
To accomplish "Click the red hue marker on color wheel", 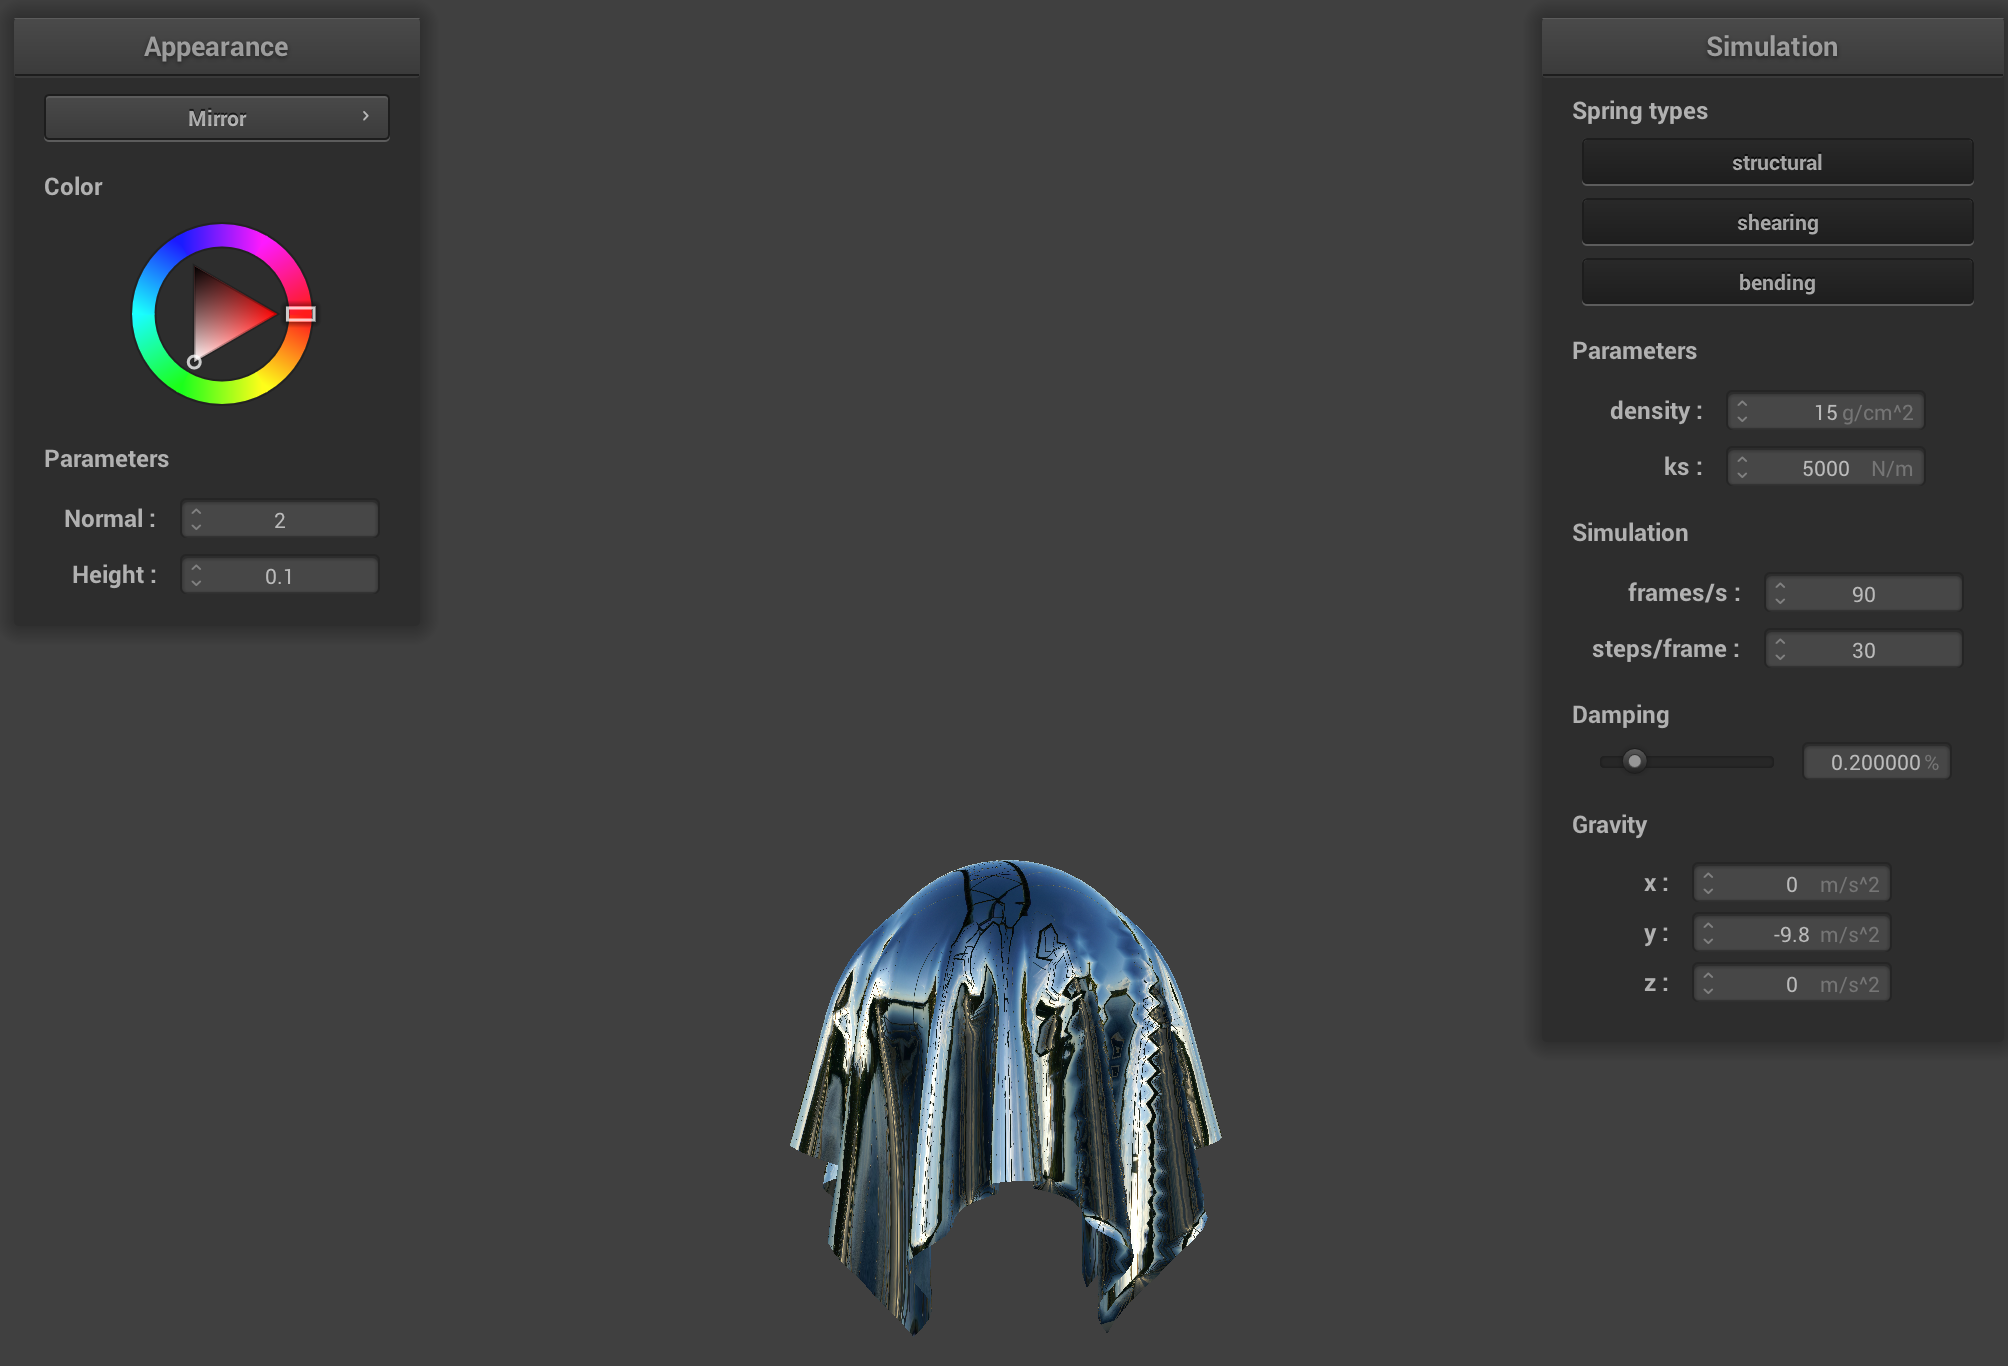I will coord(301,314).
